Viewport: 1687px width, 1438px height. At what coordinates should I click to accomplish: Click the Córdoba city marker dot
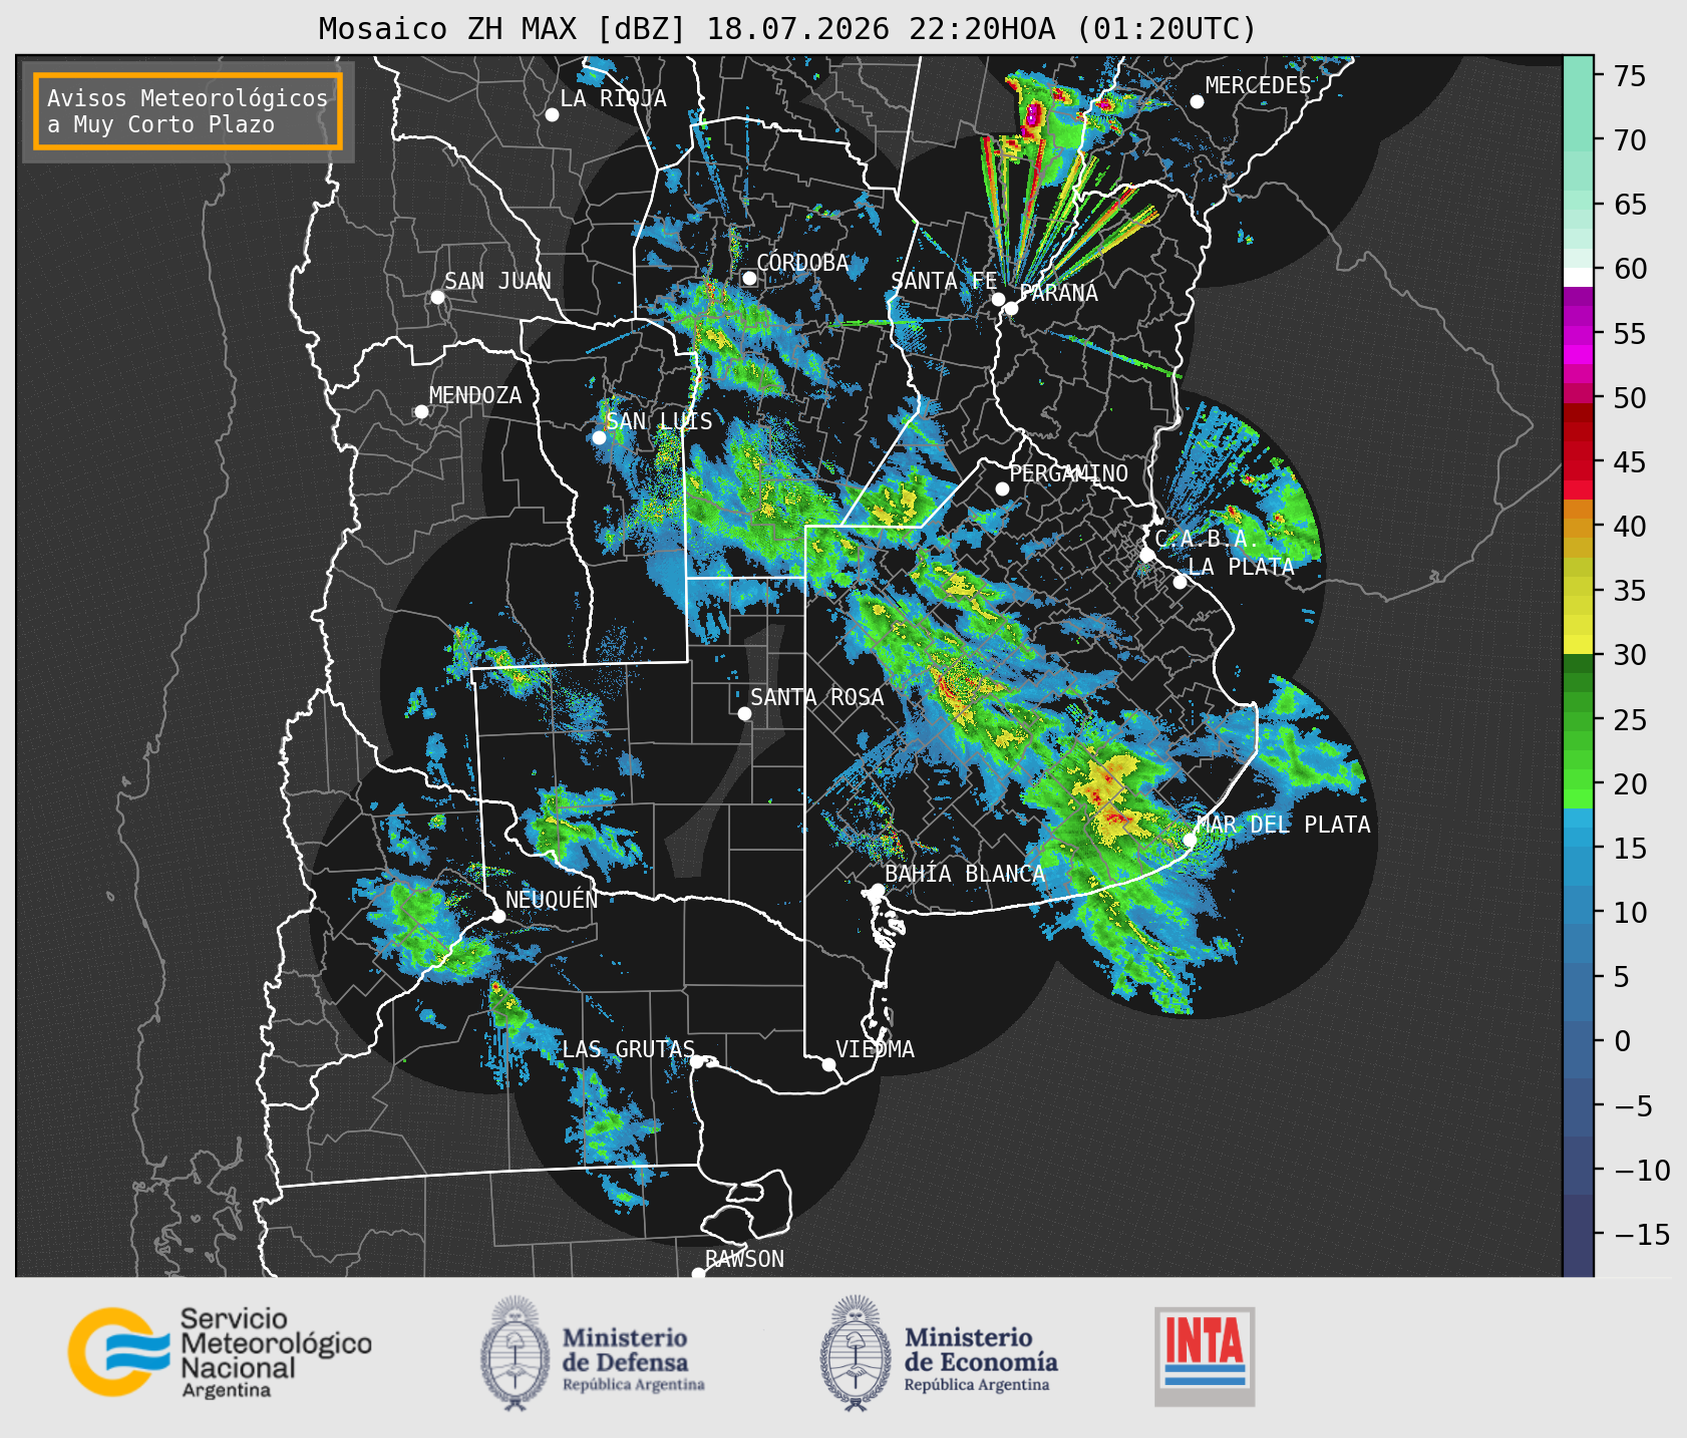[x=749, y=278]
